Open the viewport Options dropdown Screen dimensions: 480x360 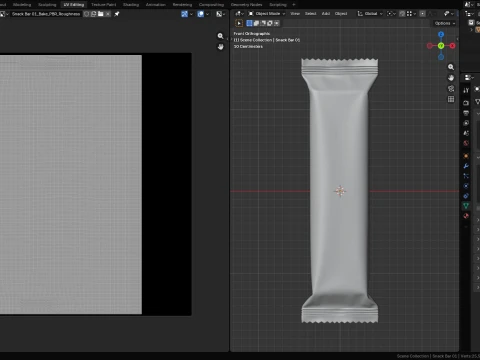point(445,23)
